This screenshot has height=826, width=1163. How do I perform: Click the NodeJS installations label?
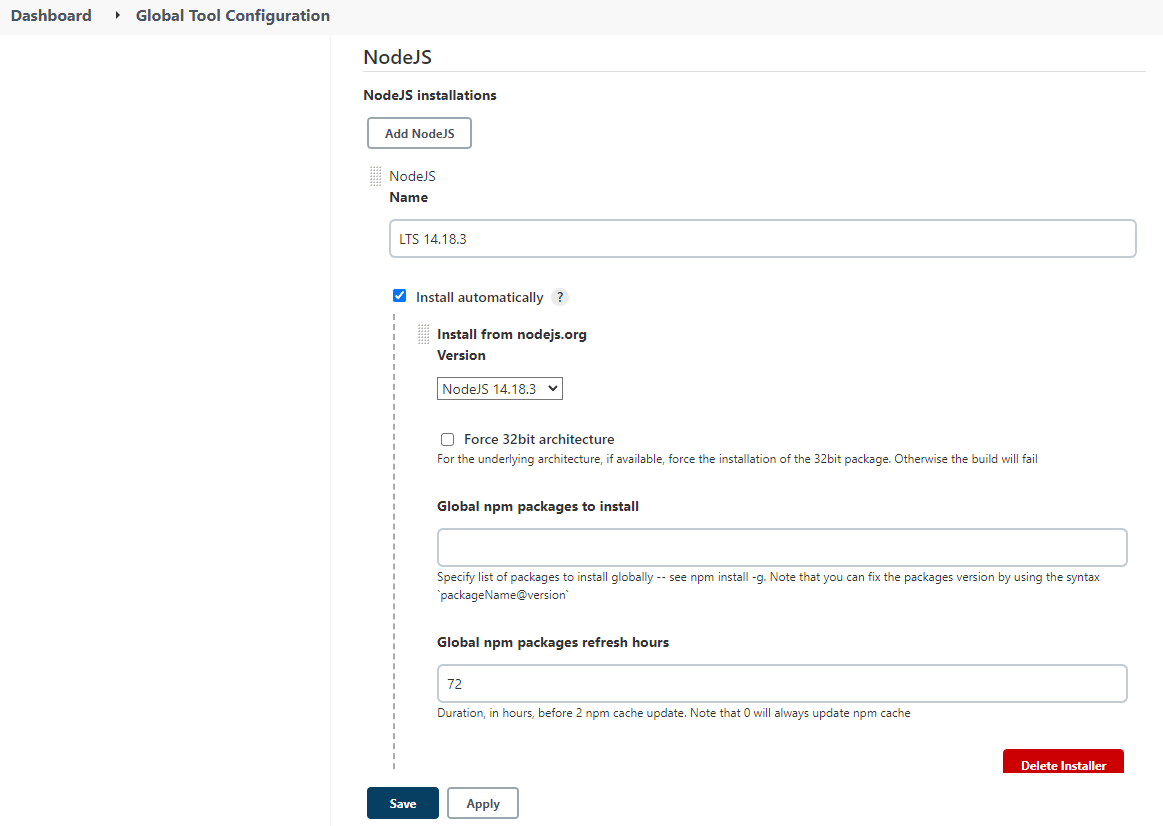(430, 95)
